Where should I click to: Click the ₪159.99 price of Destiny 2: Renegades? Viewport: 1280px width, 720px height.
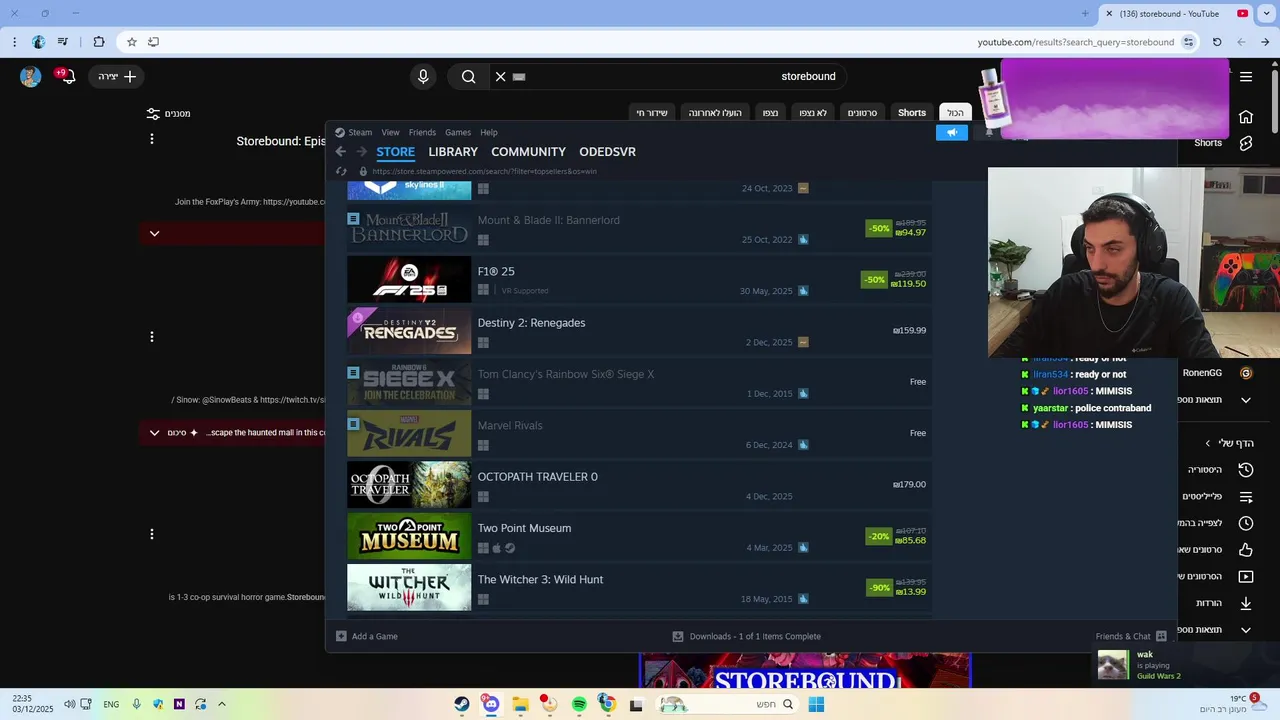[909, 331]
